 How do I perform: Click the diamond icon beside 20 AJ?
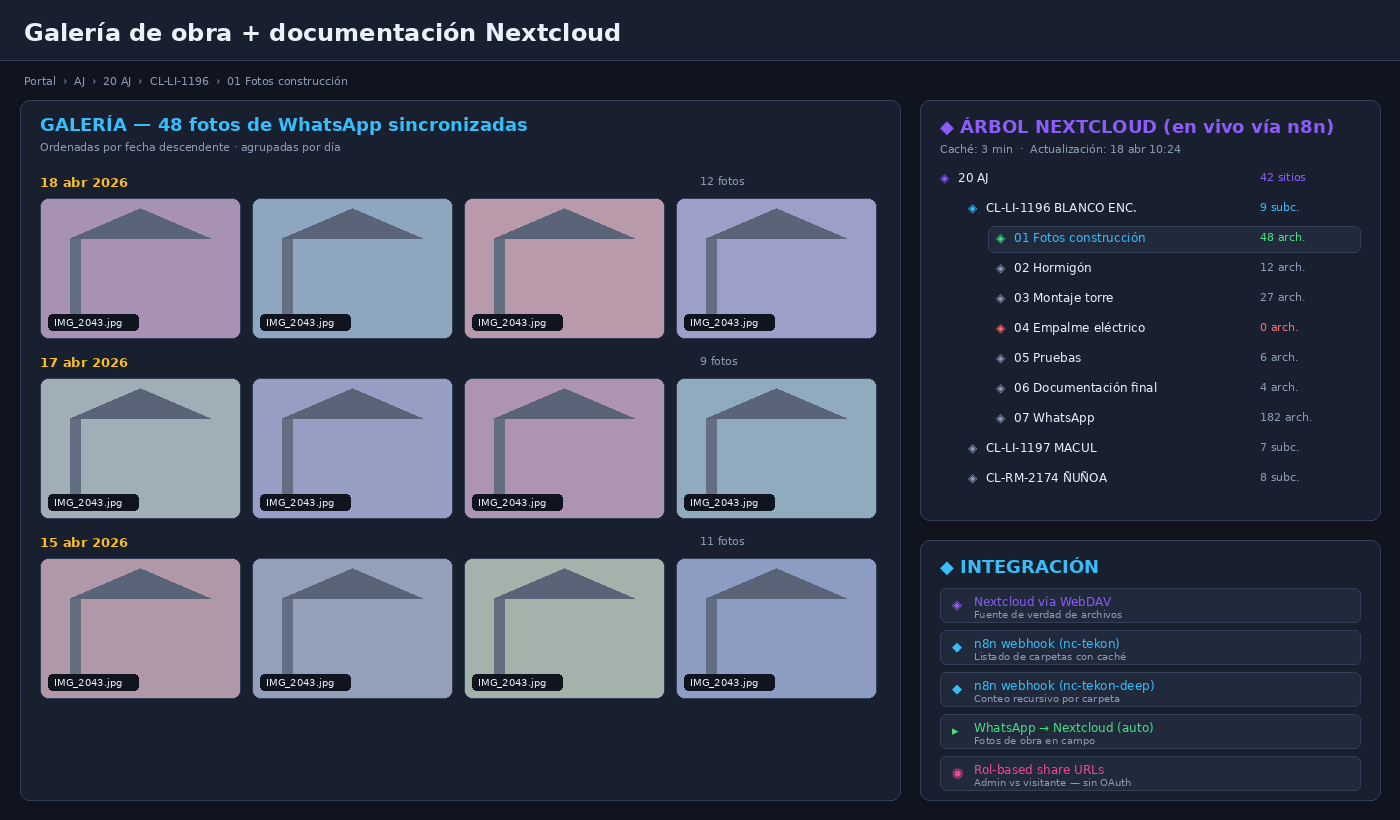point(944,178)
